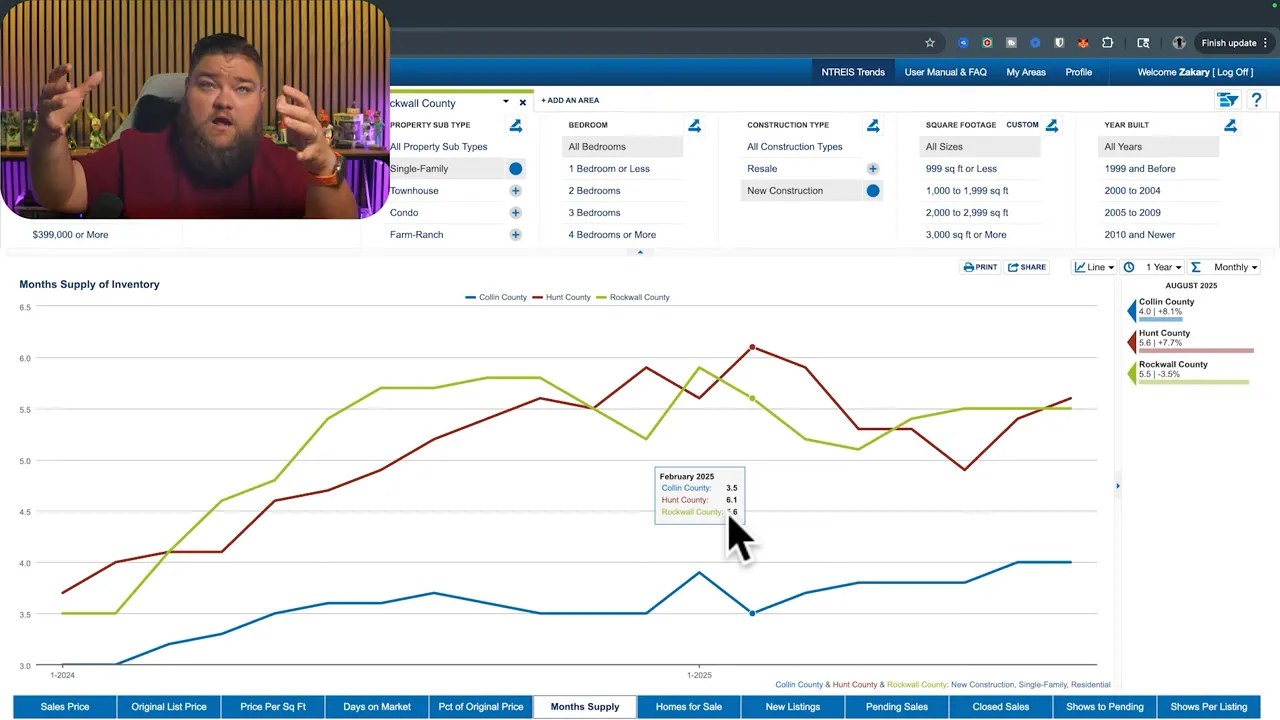Open the browser extensions puzzle icon
Viewport: 1280px width, 720px height.
(1107, 43)
